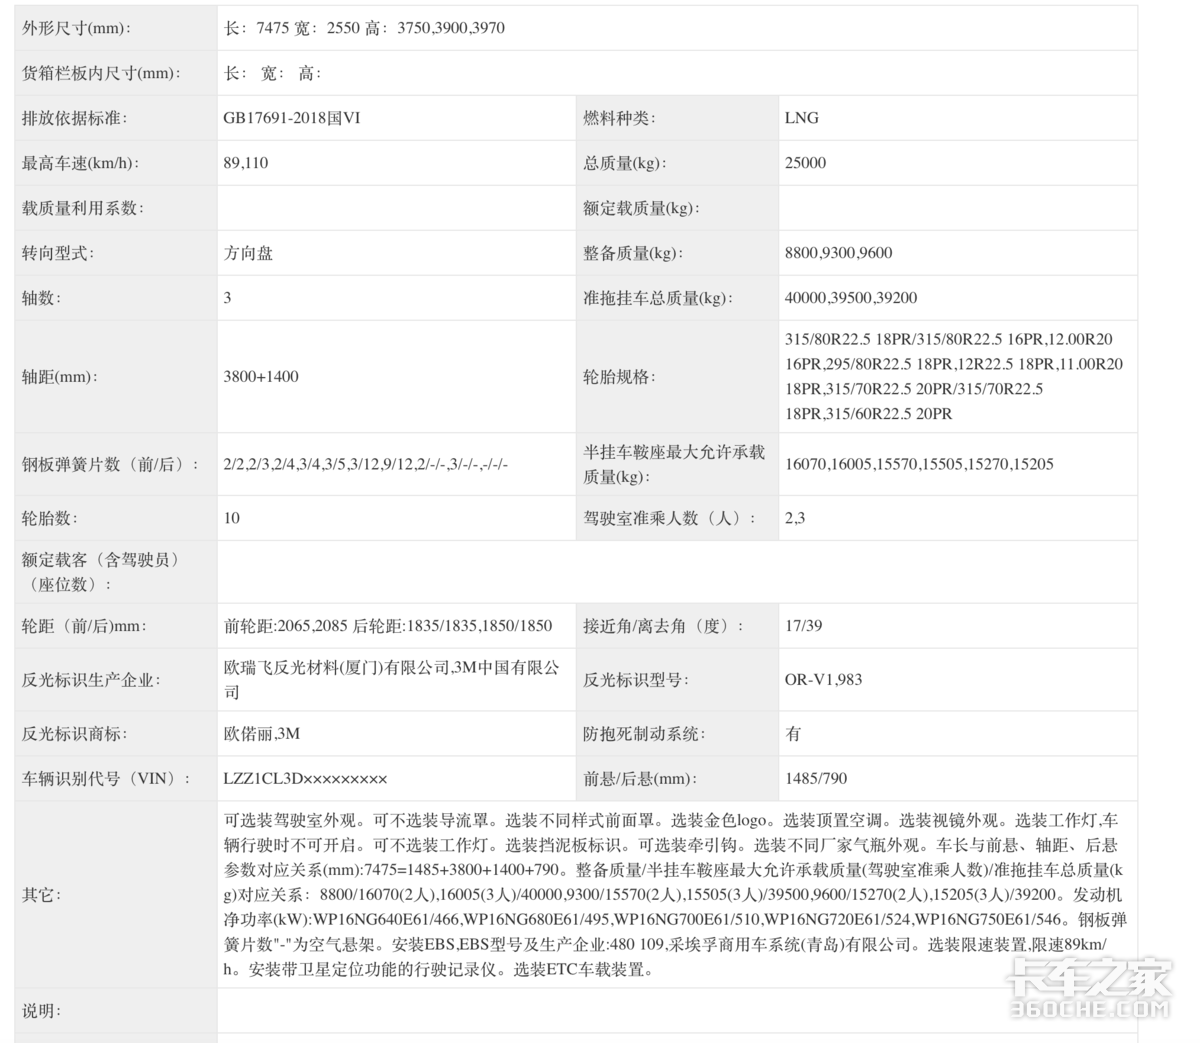This screenshot has height=1043, width=1200.
Task: Click the 整备质量 value 8800,9300,9600
Action: [x=840, y=253]
